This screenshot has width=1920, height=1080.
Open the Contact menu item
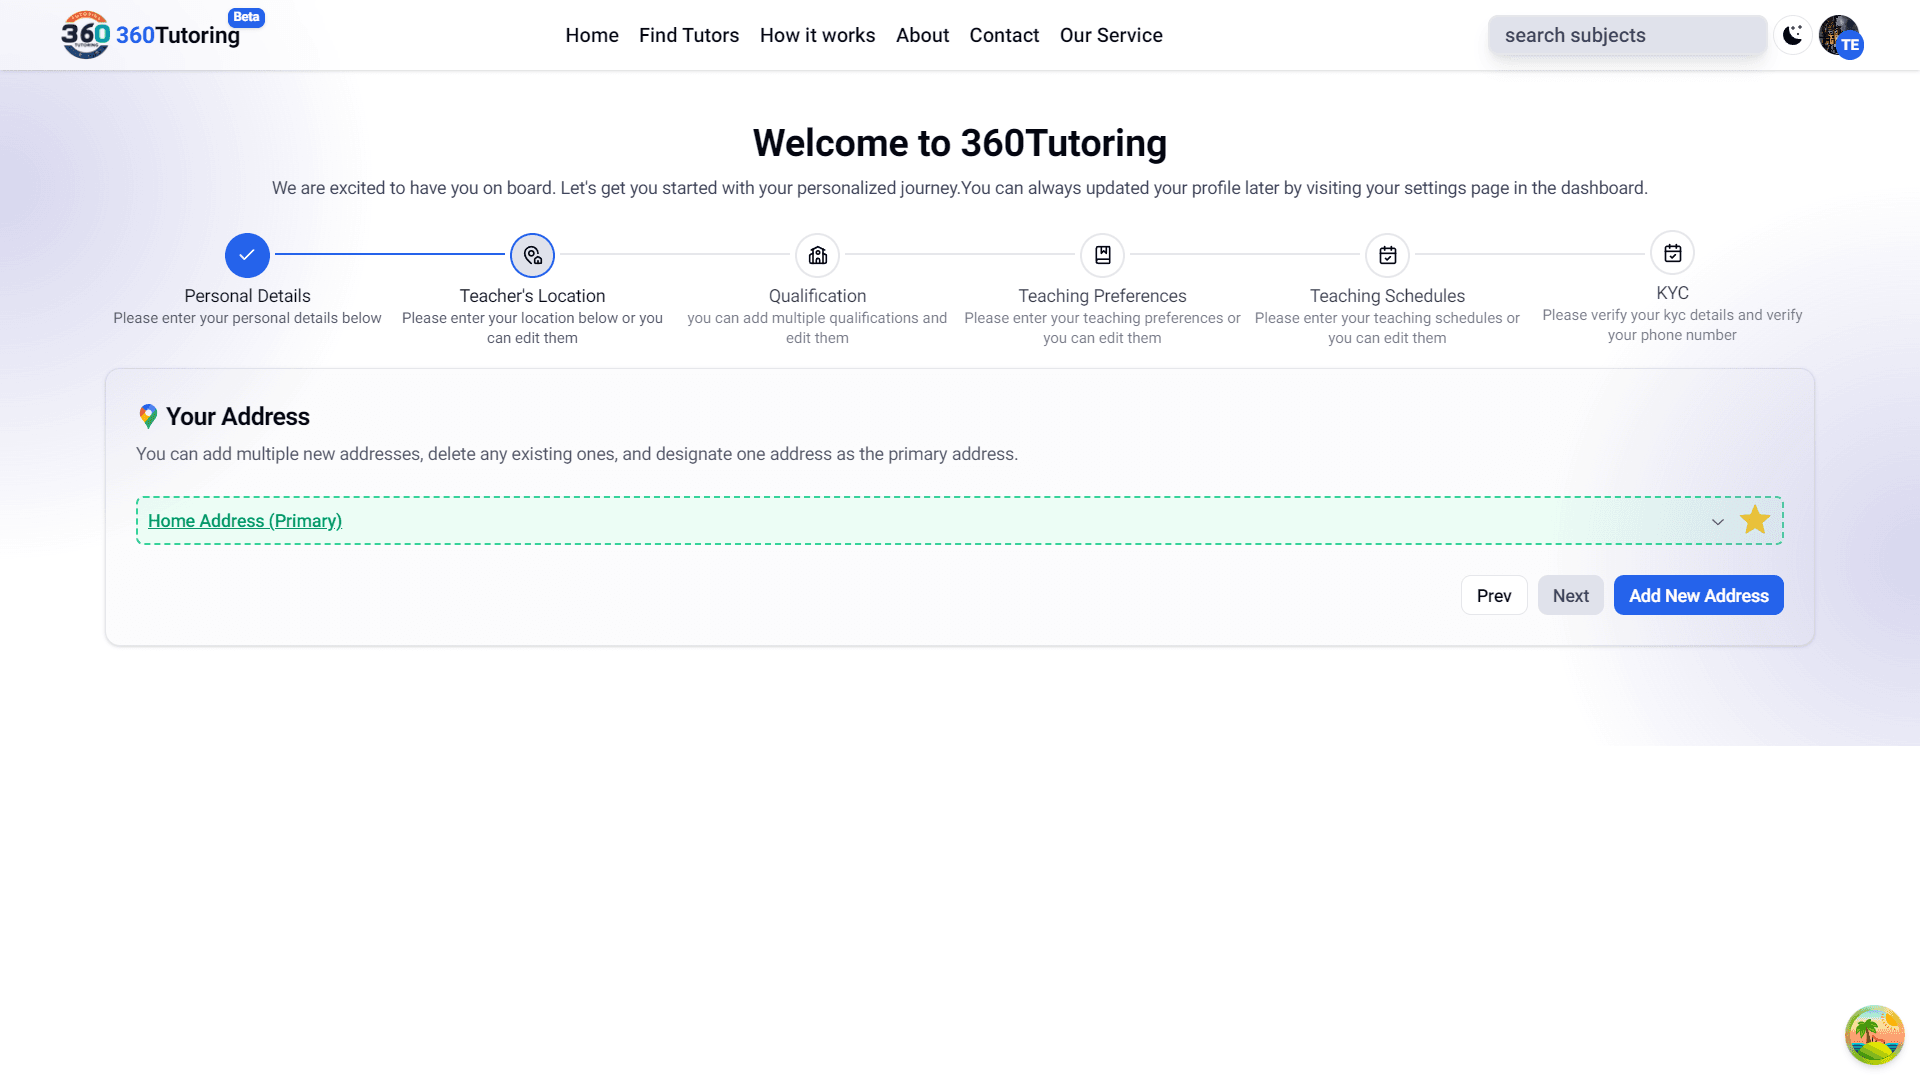click(1004, 35)
